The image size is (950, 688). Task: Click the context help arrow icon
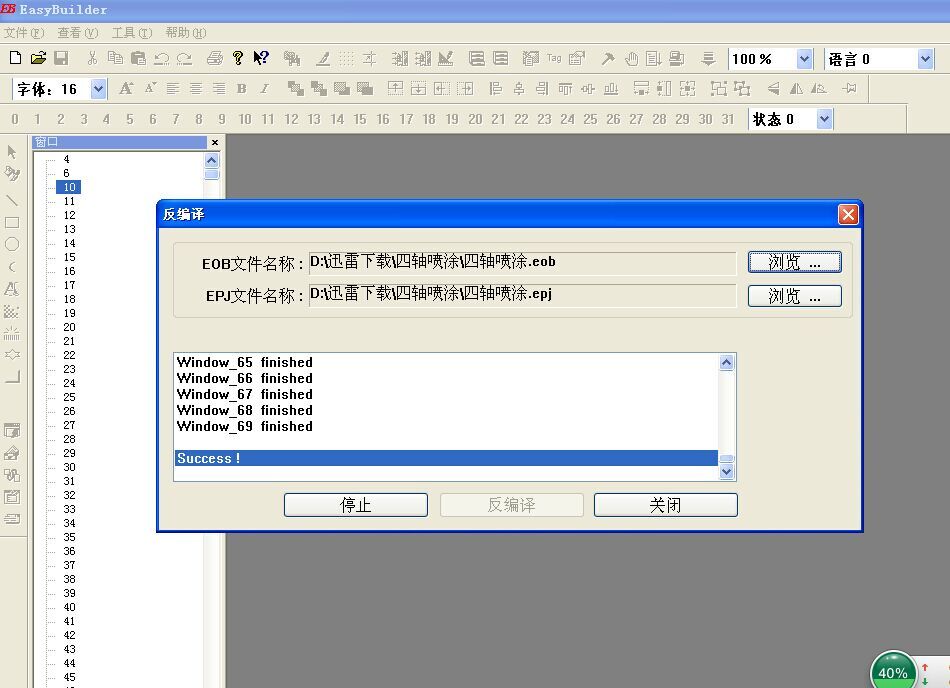261,59
